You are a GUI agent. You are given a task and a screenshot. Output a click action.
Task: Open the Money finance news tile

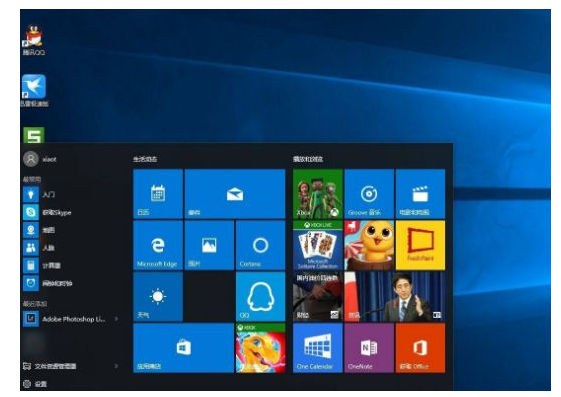pos(318,296)
